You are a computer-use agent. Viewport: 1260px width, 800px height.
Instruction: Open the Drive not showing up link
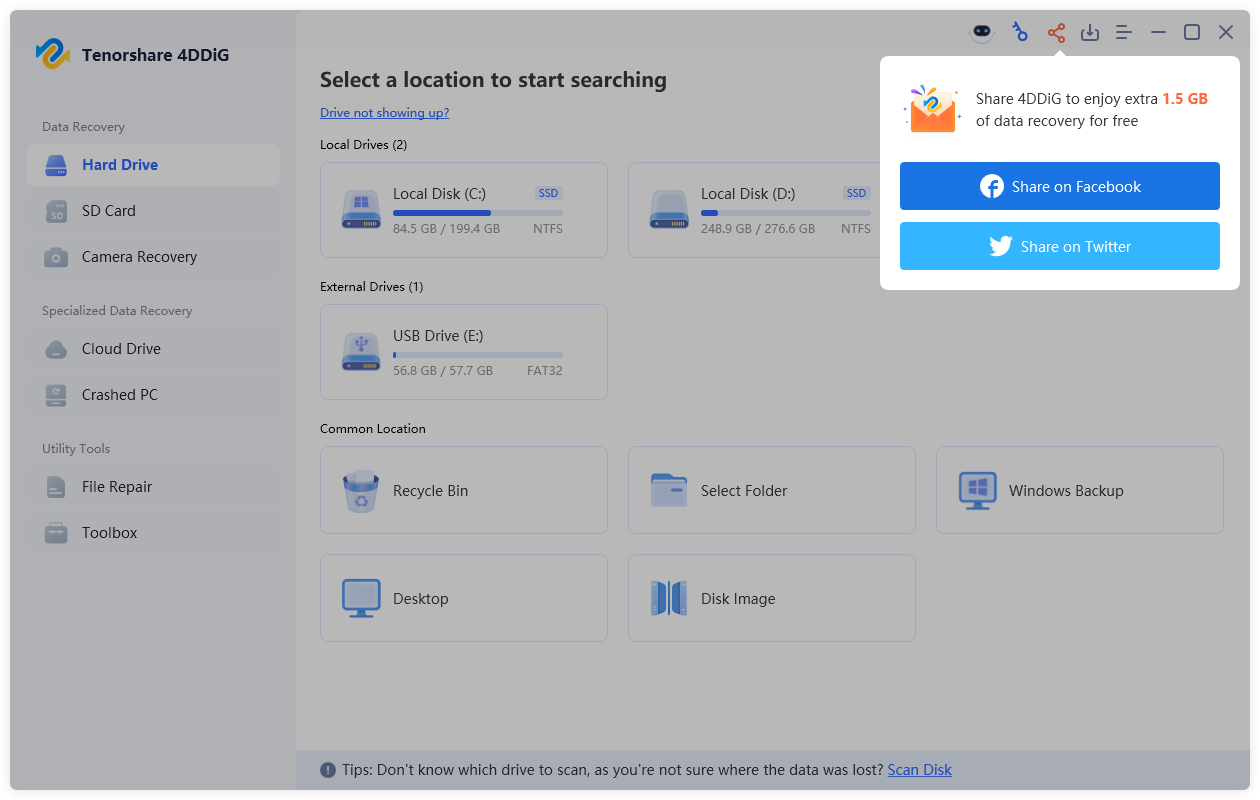(x=384, y=112)
